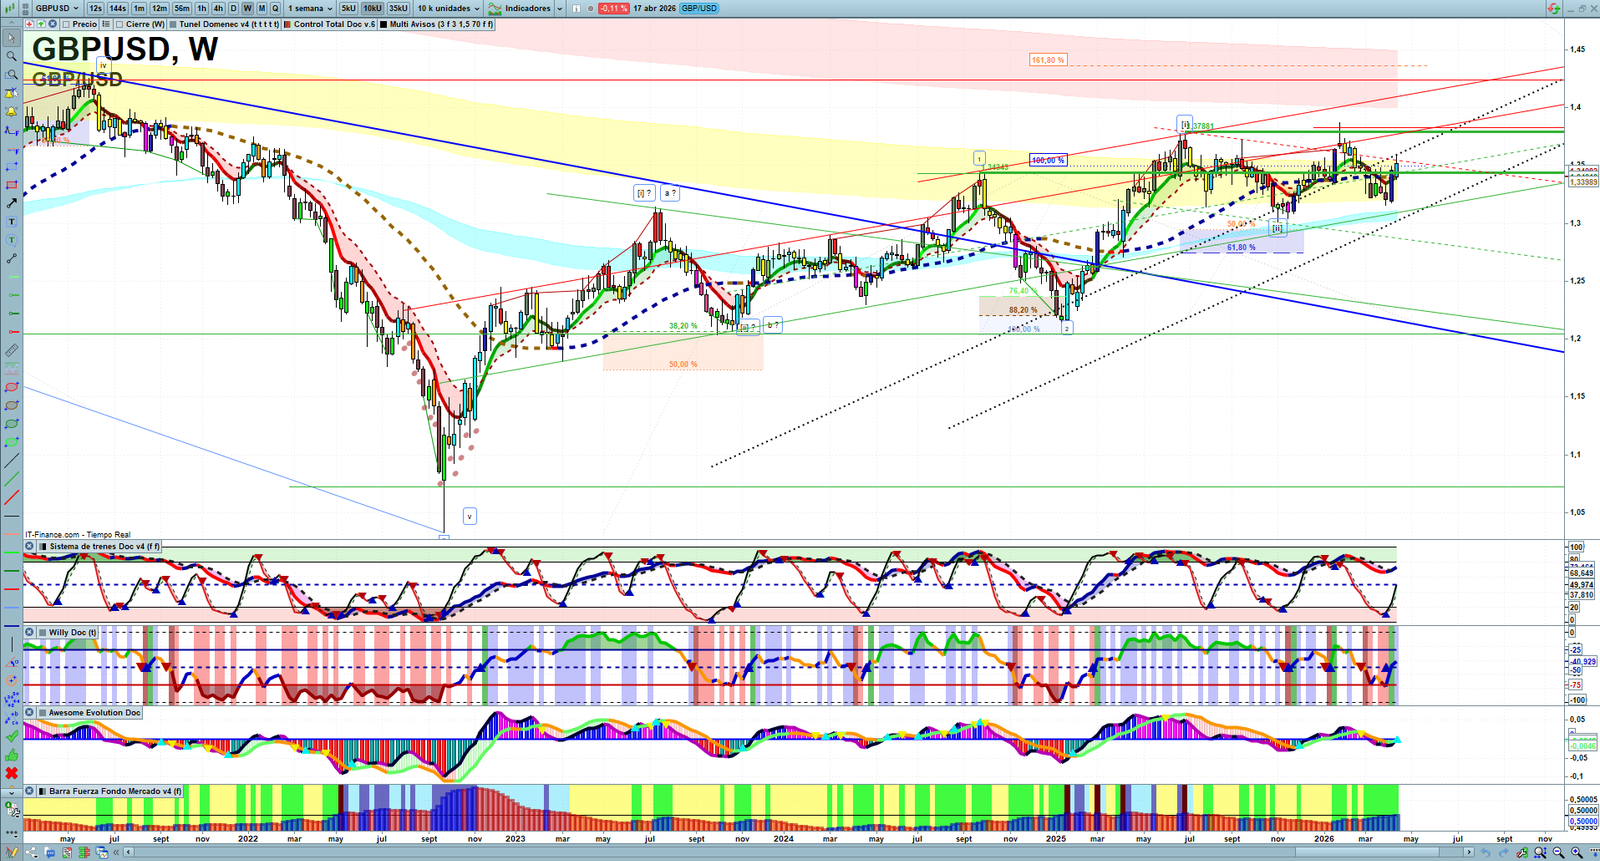Select the black diagonal arrow drawing tool

coord(11,203)
